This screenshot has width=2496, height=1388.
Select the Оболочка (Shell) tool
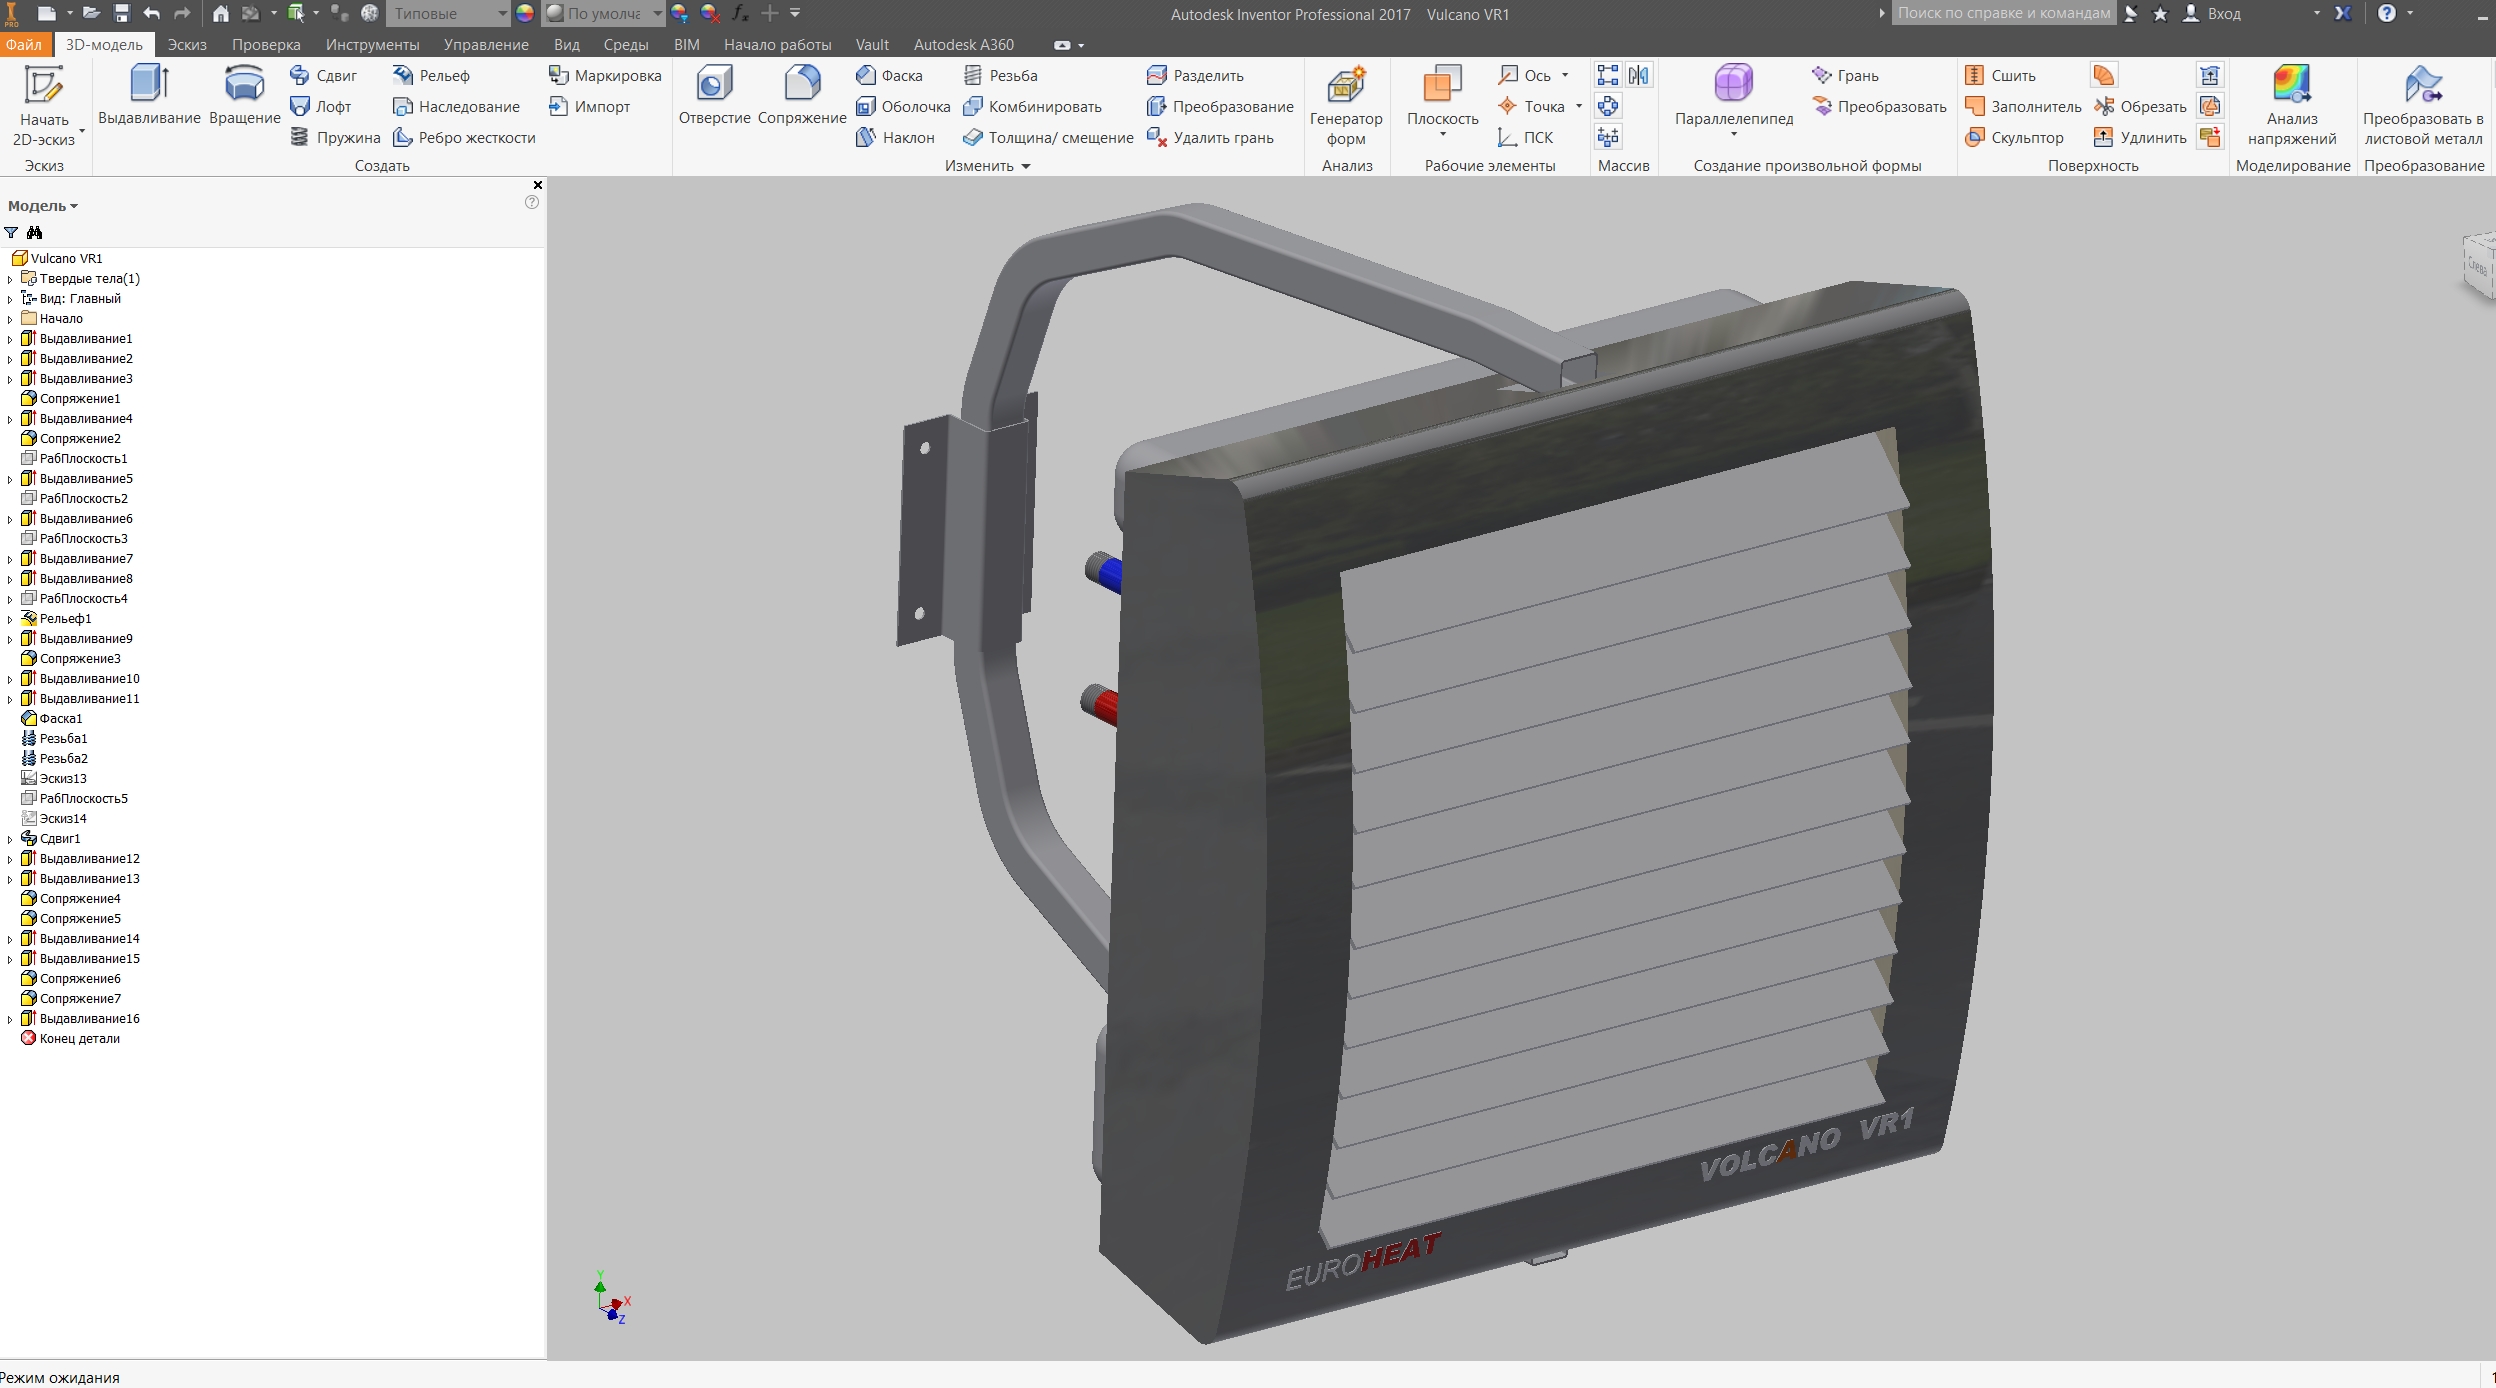903,106
